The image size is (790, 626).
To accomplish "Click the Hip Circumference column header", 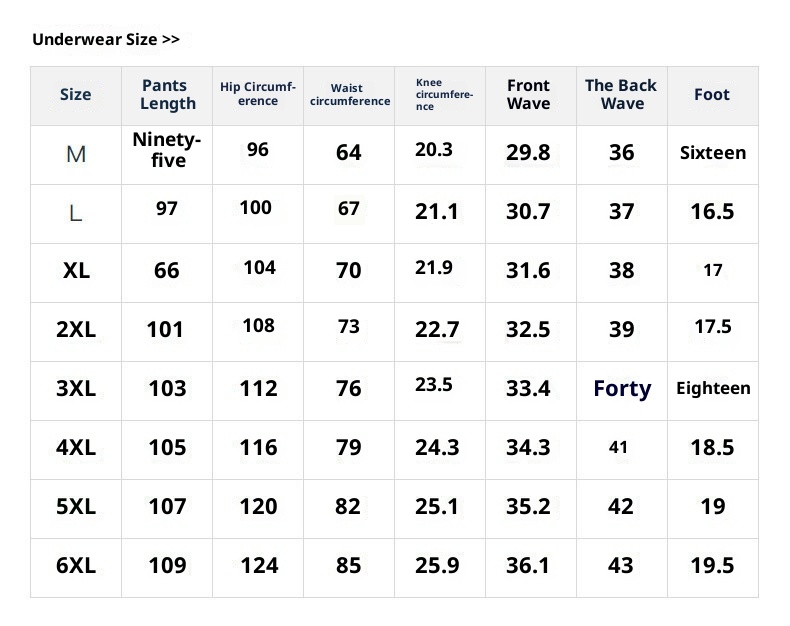I will [258, 94].
